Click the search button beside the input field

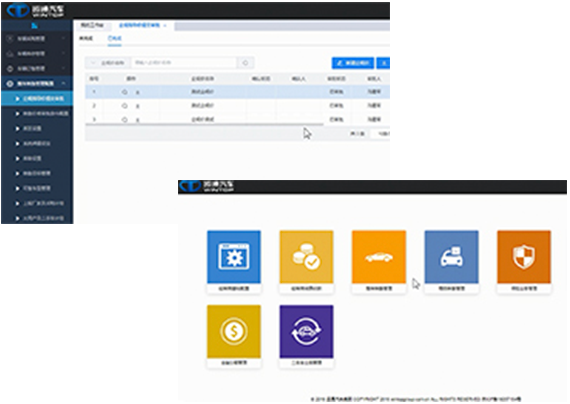(245, 63)
